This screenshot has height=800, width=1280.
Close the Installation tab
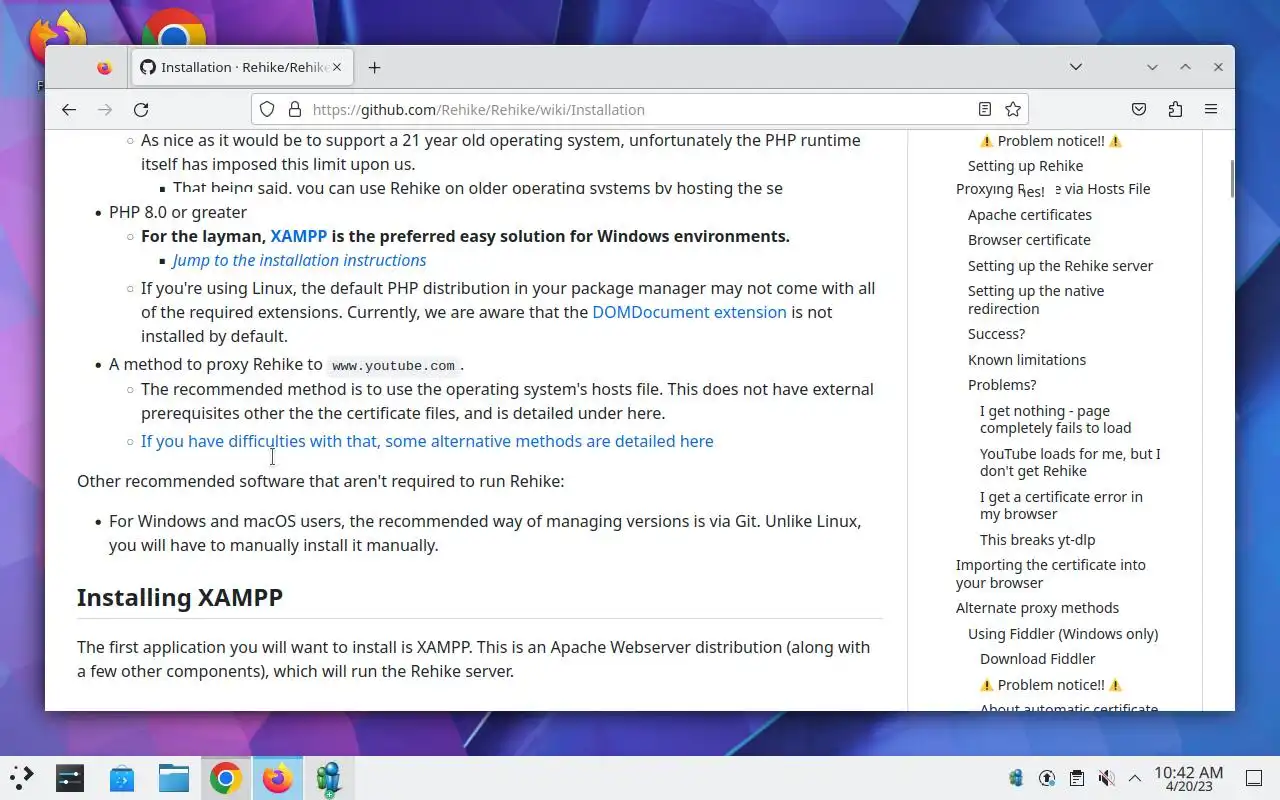(337, 67)
